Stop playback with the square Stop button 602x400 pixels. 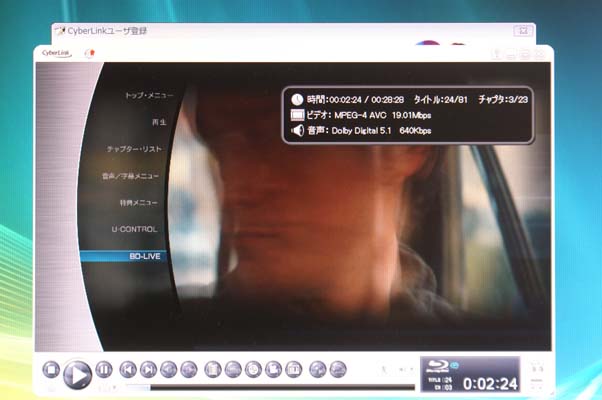tap(51, 370)
